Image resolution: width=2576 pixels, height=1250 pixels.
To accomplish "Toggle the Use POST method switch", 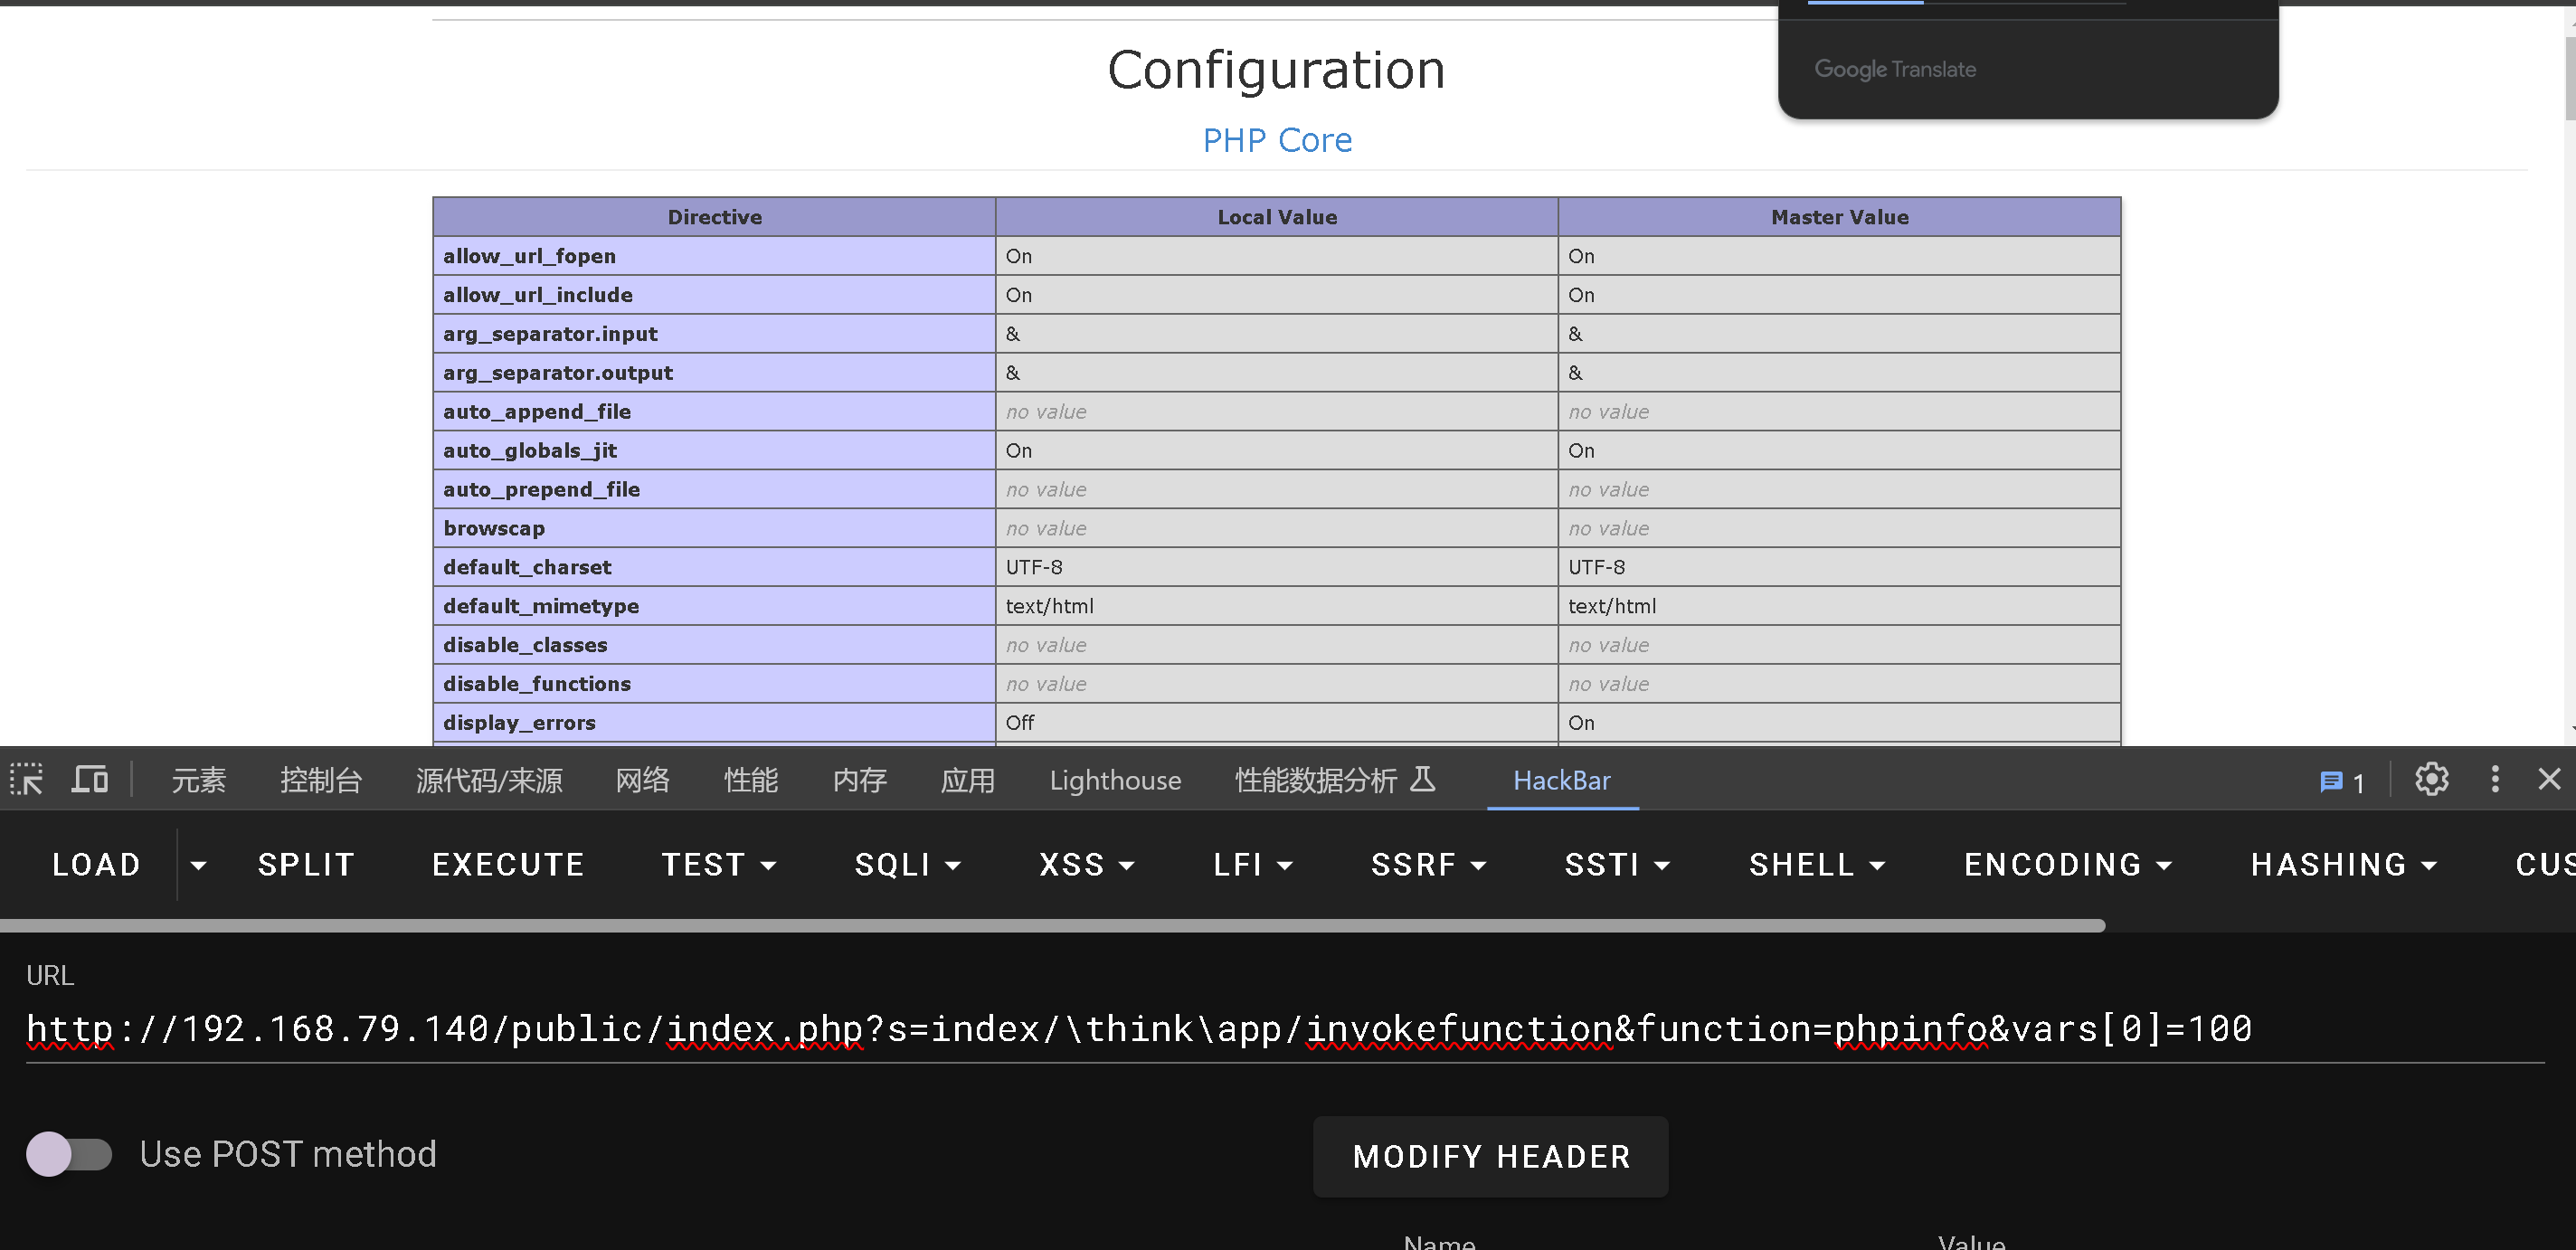I will click(x=69, y=1154).
